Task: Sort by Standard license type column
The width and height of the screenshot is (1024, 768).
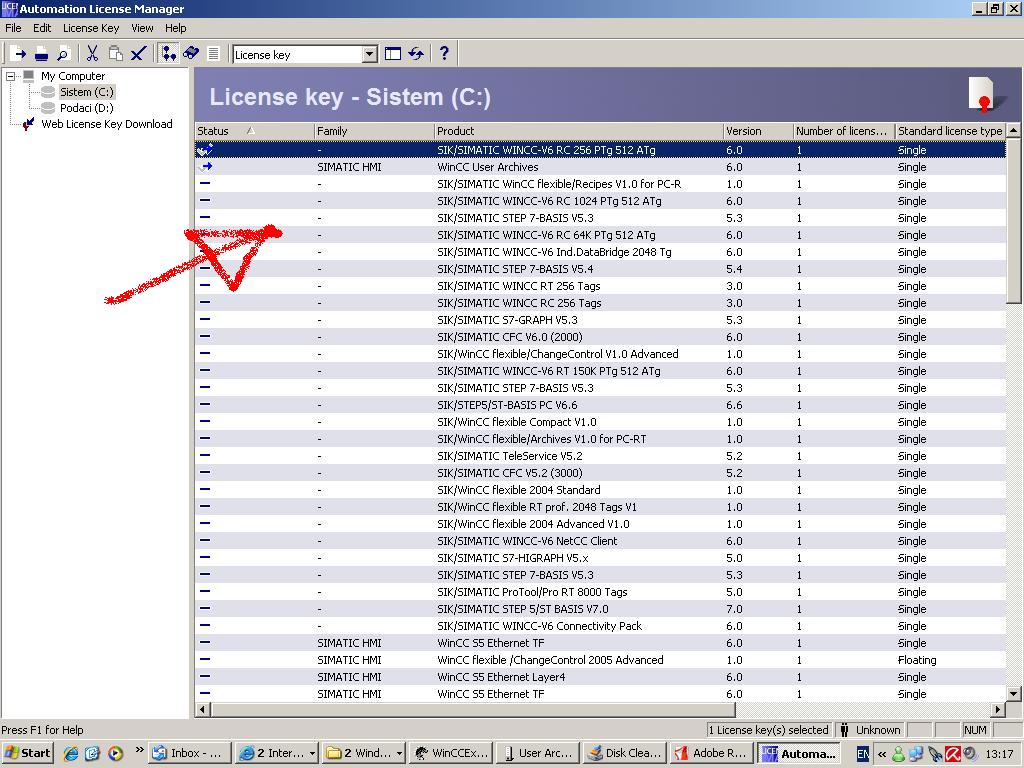Action: click(950, 131)
